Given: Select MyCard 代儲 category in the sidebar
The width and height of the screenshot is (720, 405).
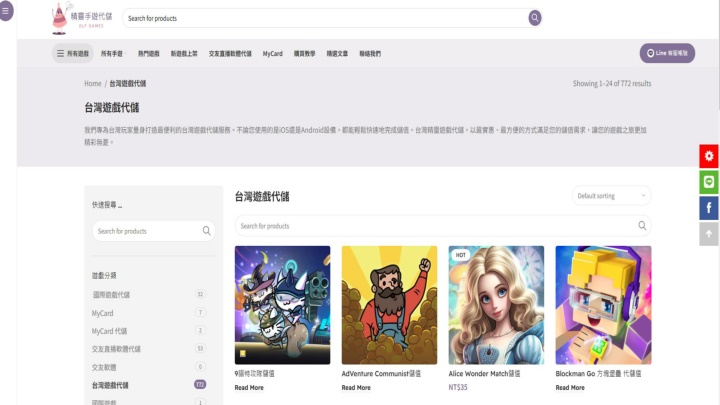Looking at the screenshot, I should tap(109, 331).
